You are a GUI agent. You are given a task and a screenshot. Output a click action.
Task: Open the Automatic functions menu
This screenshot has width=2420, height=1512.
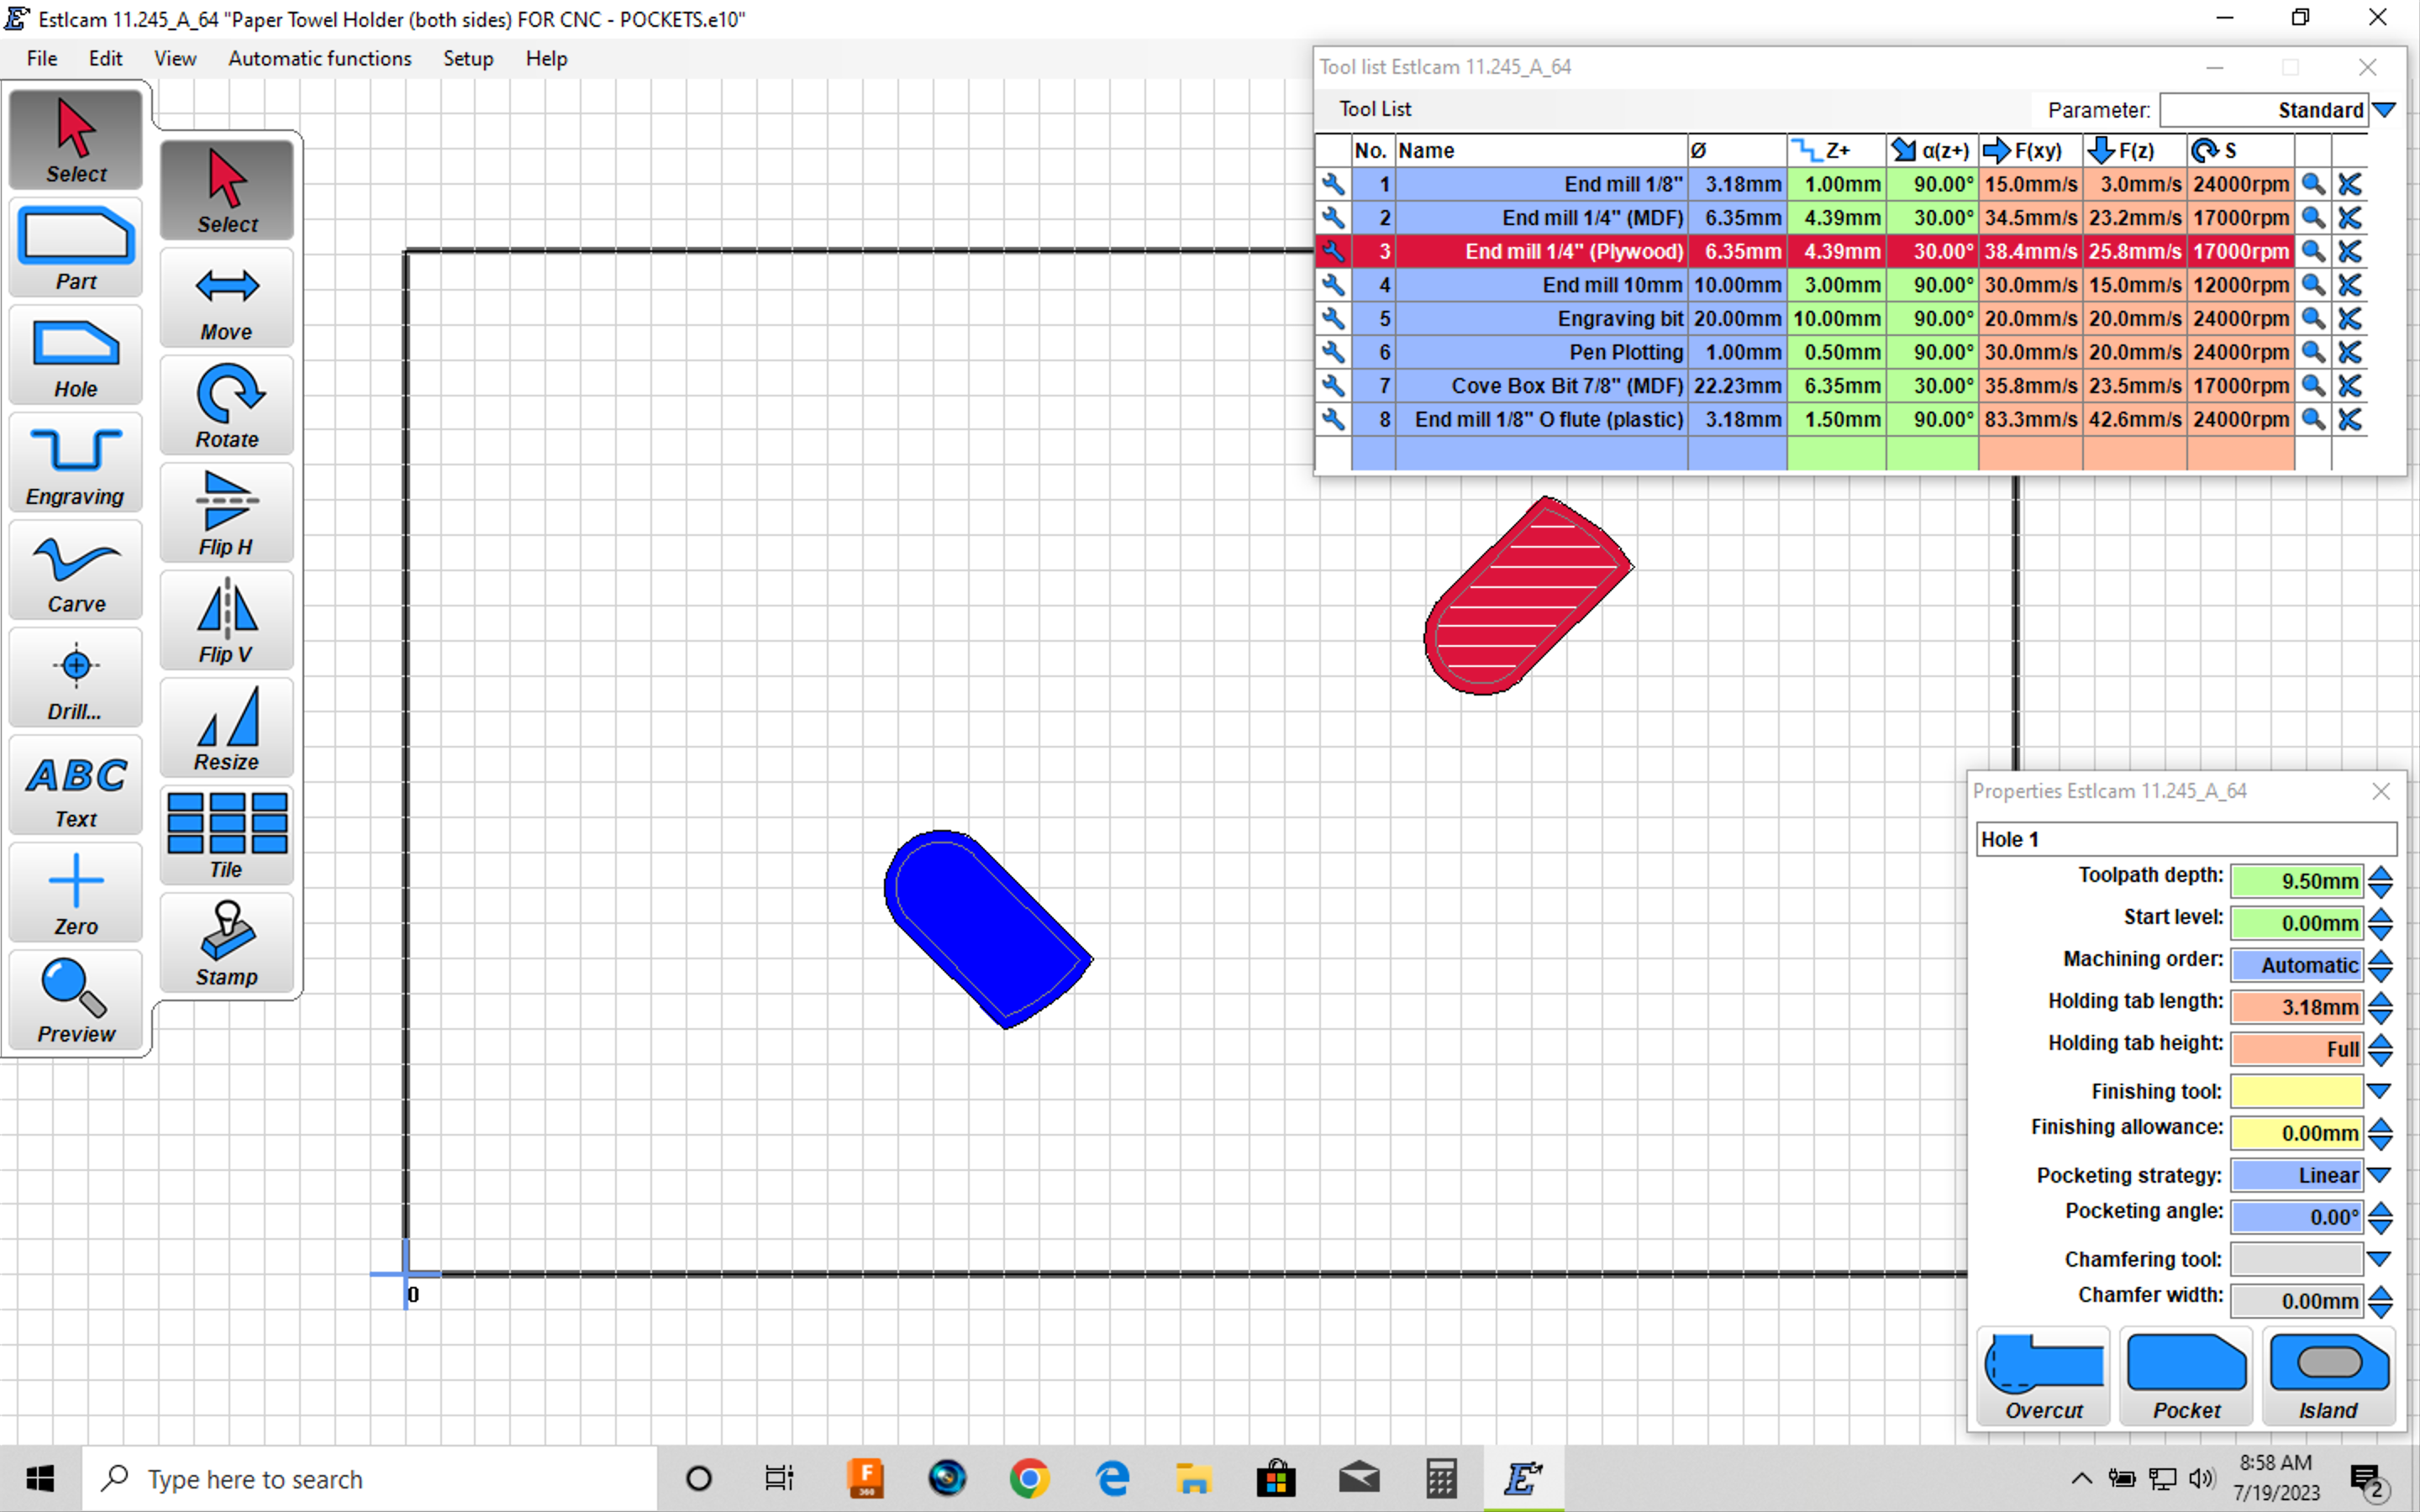click(x=319, y=58)
